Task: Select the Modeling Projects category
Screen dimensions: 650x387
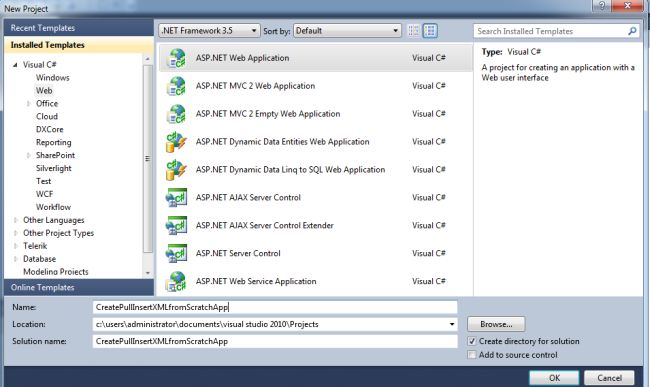Action: (x=56, y=272)
